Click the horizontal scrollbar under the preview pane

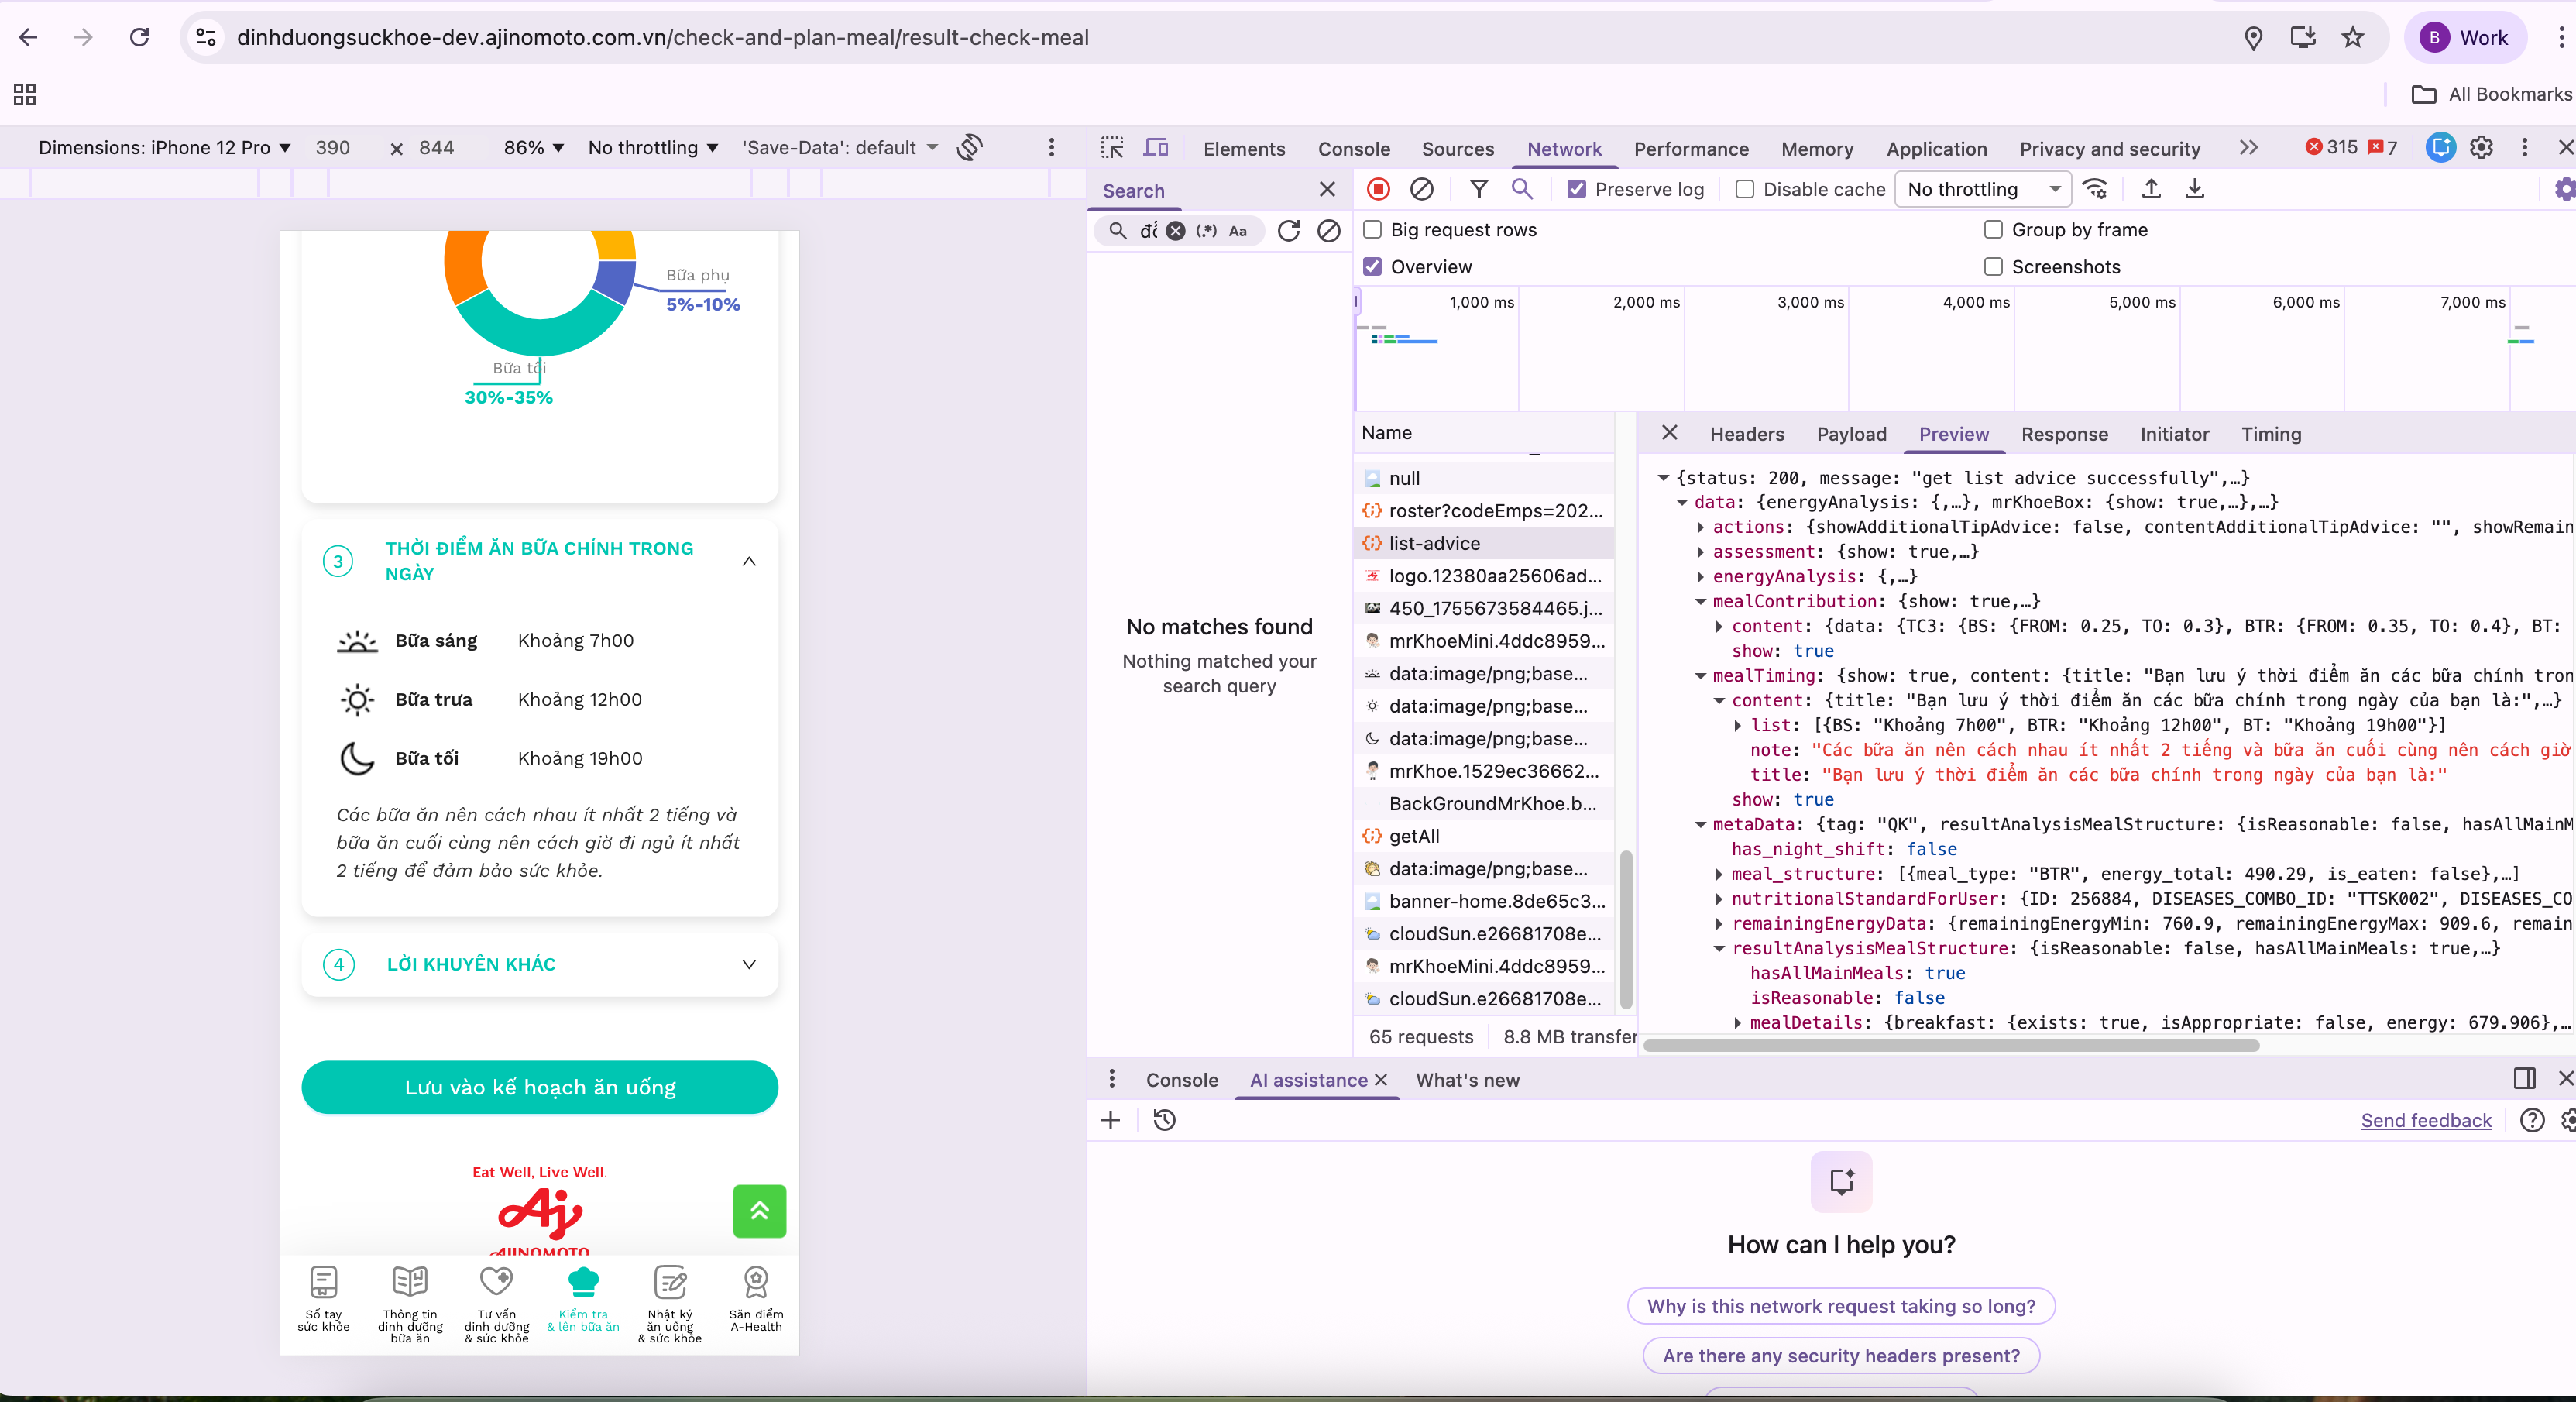[1950, 1045]
